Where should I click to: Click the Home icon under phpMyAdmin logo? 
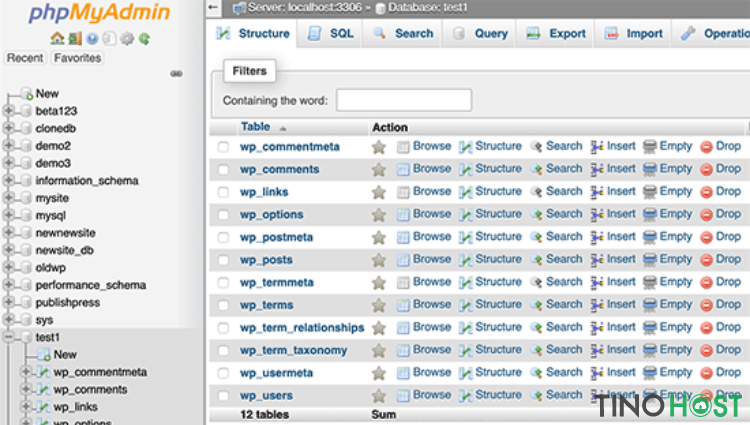(57, 38)
